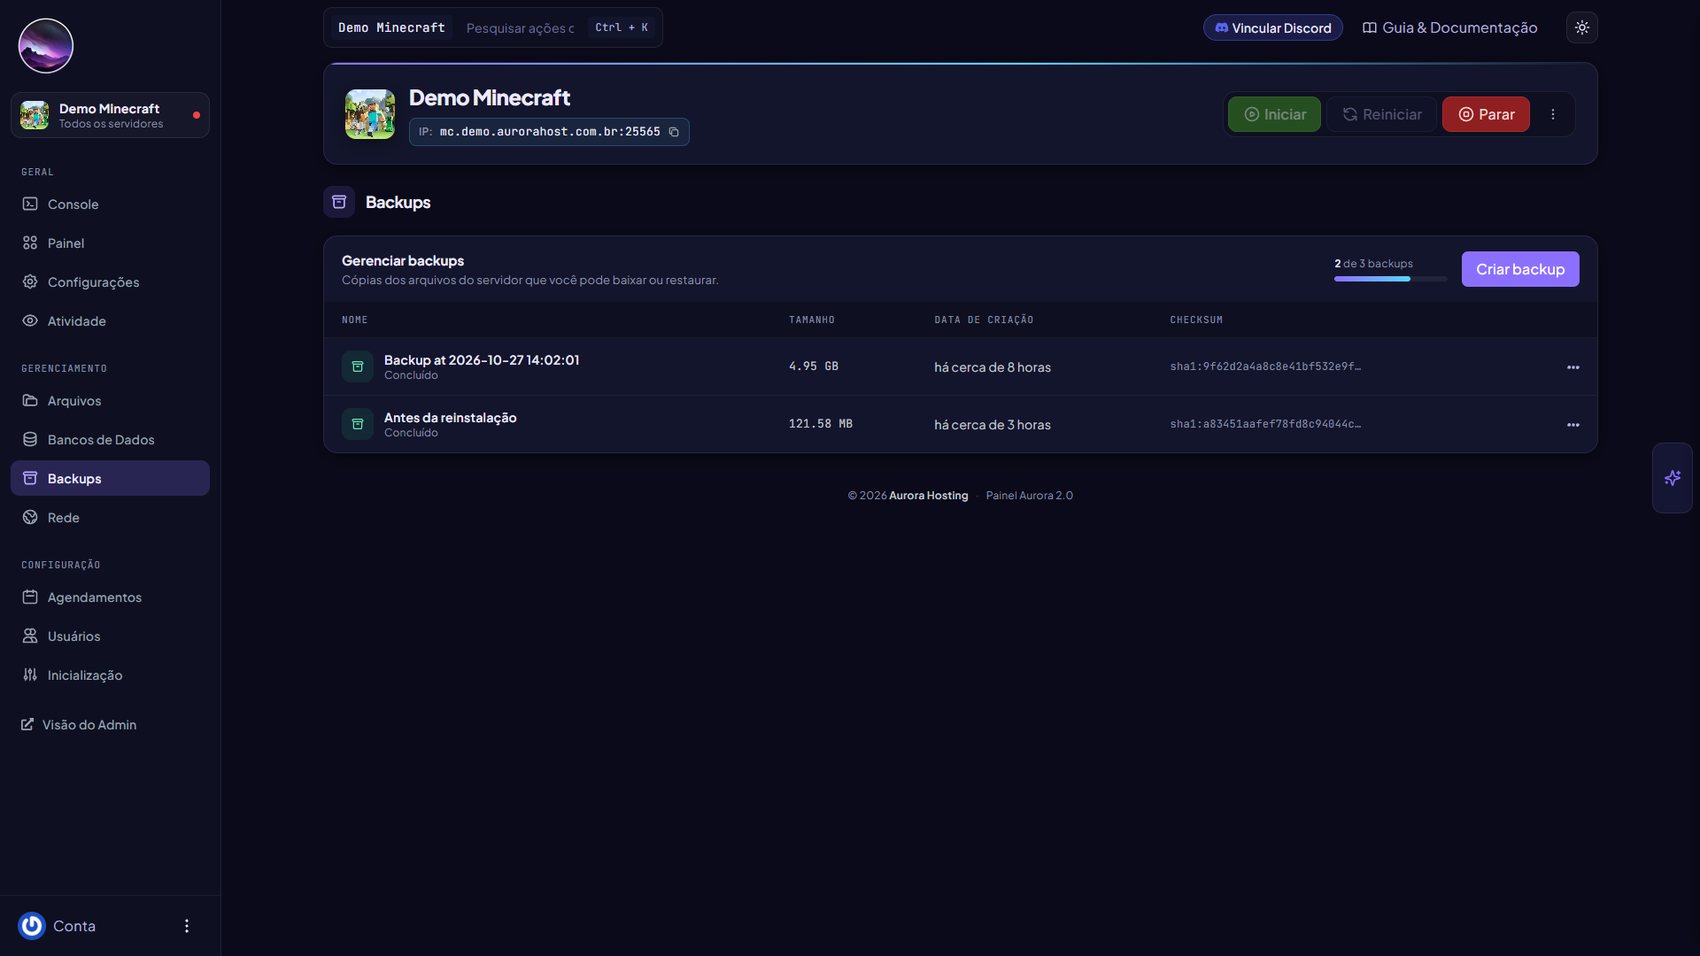Viewport: 1700px width, 956px height.
Task: Open Usuários page
Action: coord(110,636)
